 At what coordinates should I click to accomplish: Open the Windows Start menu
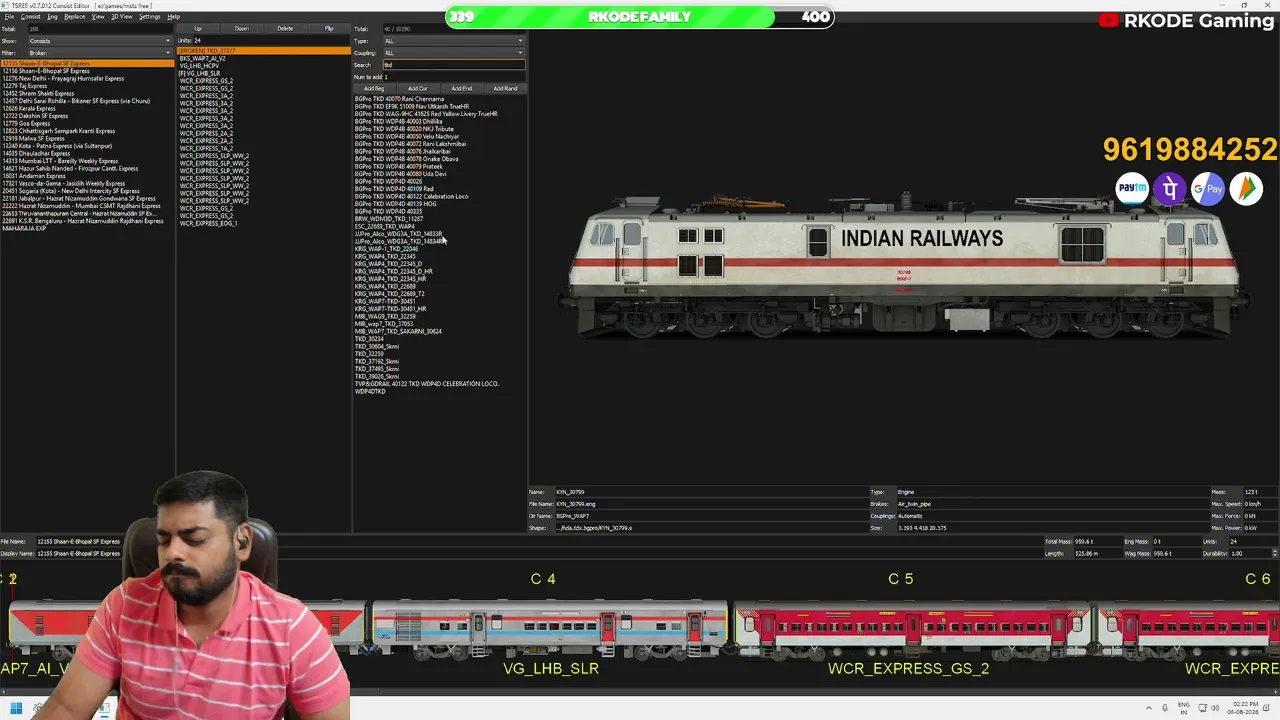point(16,709)
